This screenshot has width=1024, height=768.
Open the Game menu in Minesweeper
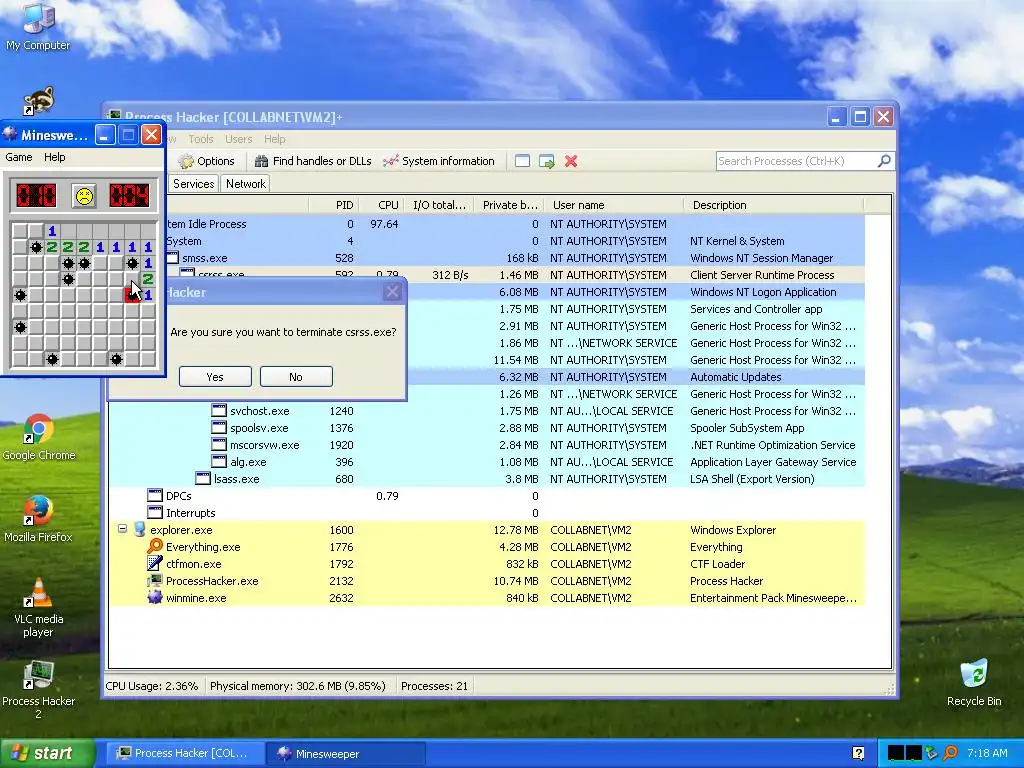coord(19,157)
